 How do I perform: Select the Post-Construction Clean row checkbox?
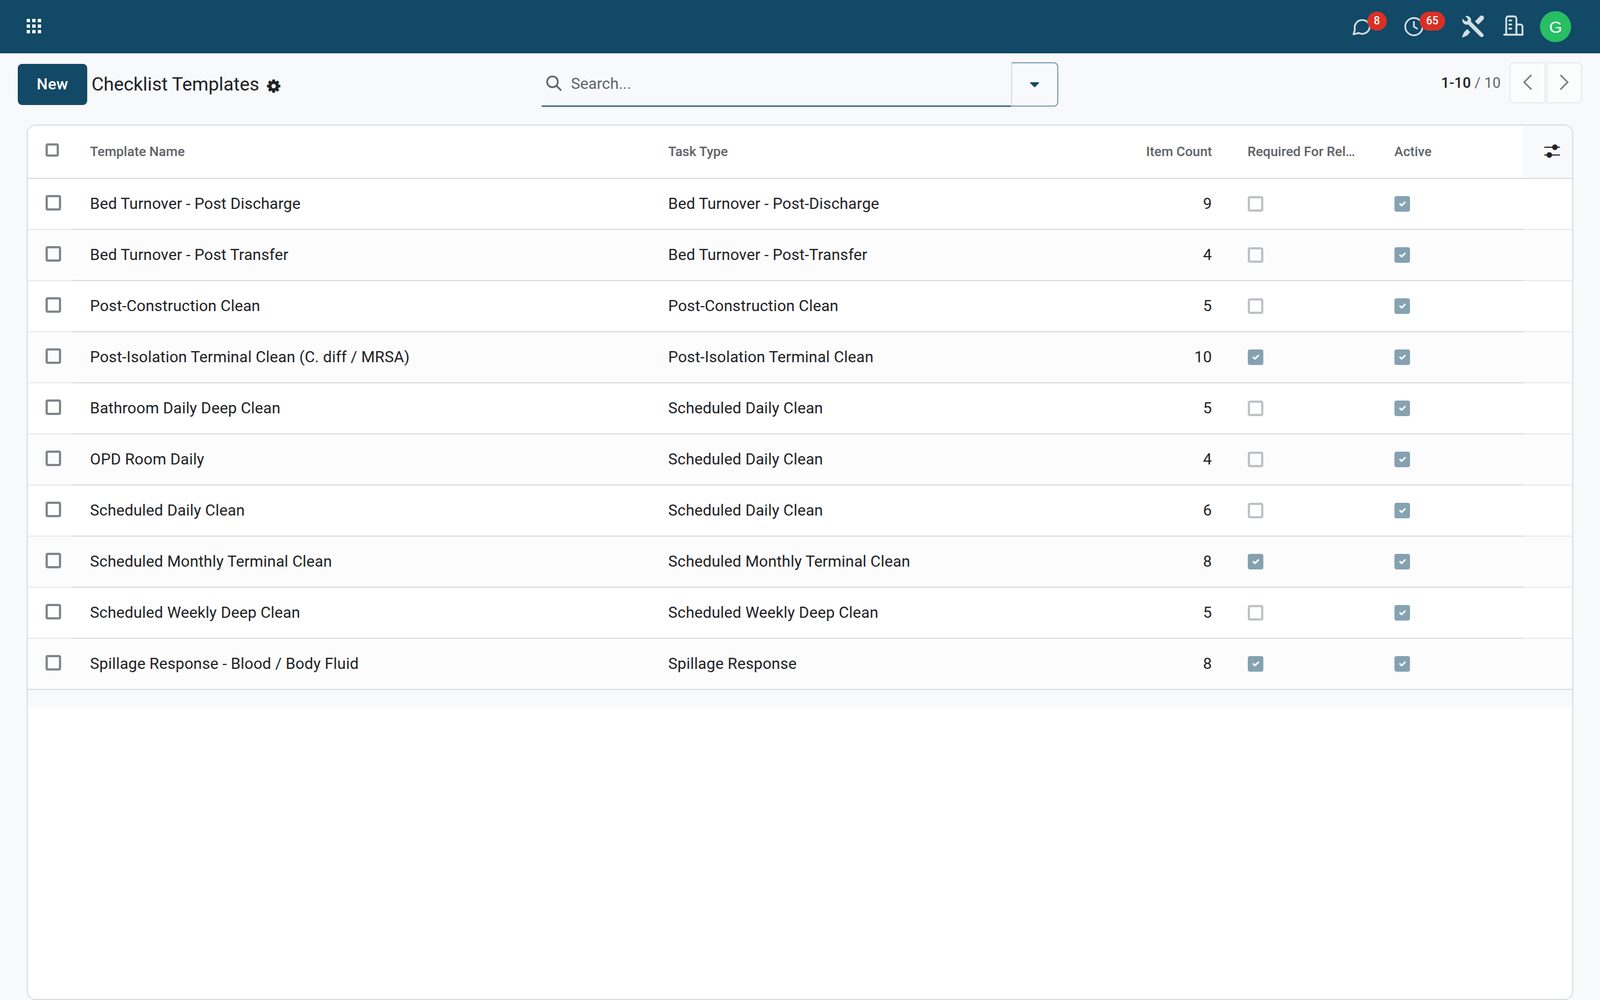pos(53,305)
